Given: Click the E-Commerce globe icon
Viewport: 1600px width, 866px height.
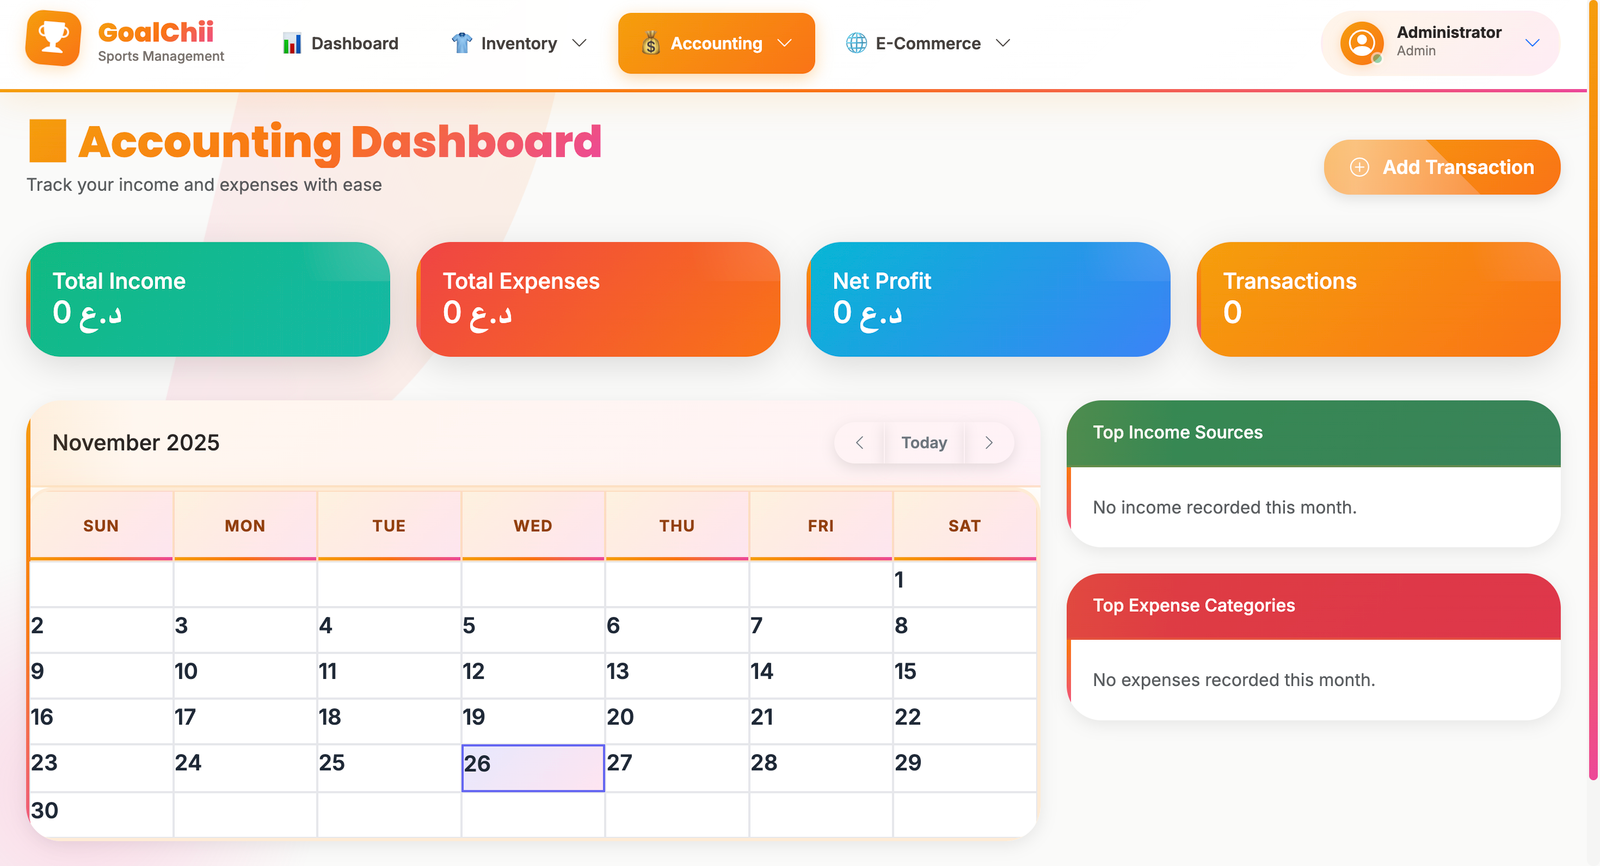Looking at the screenshot, I should pos(856,43).
